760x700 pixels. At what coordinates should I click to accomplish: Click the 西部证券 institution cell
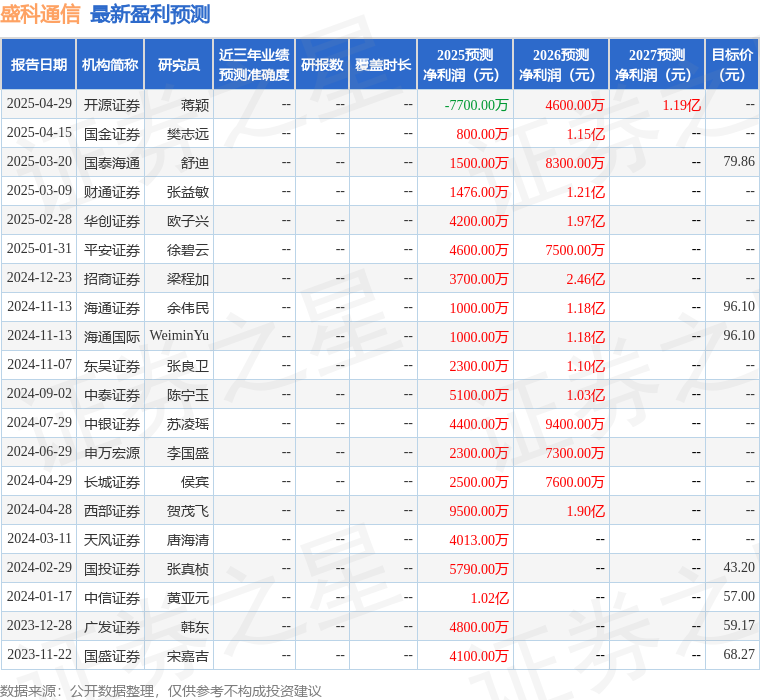[112, 511]
